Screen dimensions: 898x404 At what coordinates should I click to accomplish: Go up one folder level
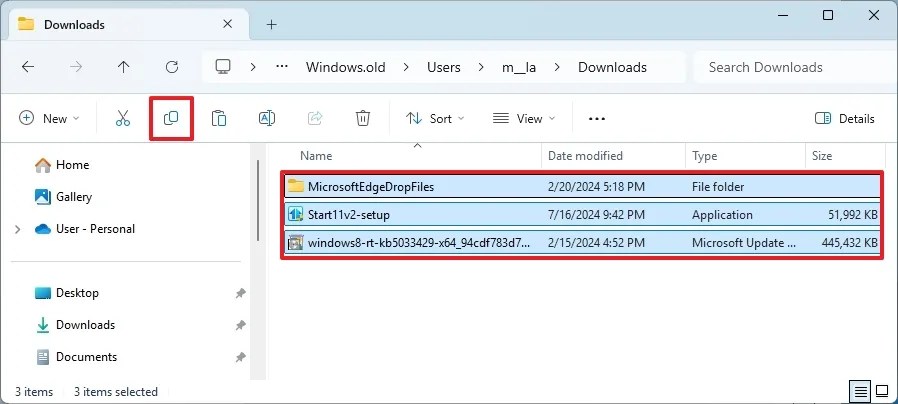tap(123, 67)
